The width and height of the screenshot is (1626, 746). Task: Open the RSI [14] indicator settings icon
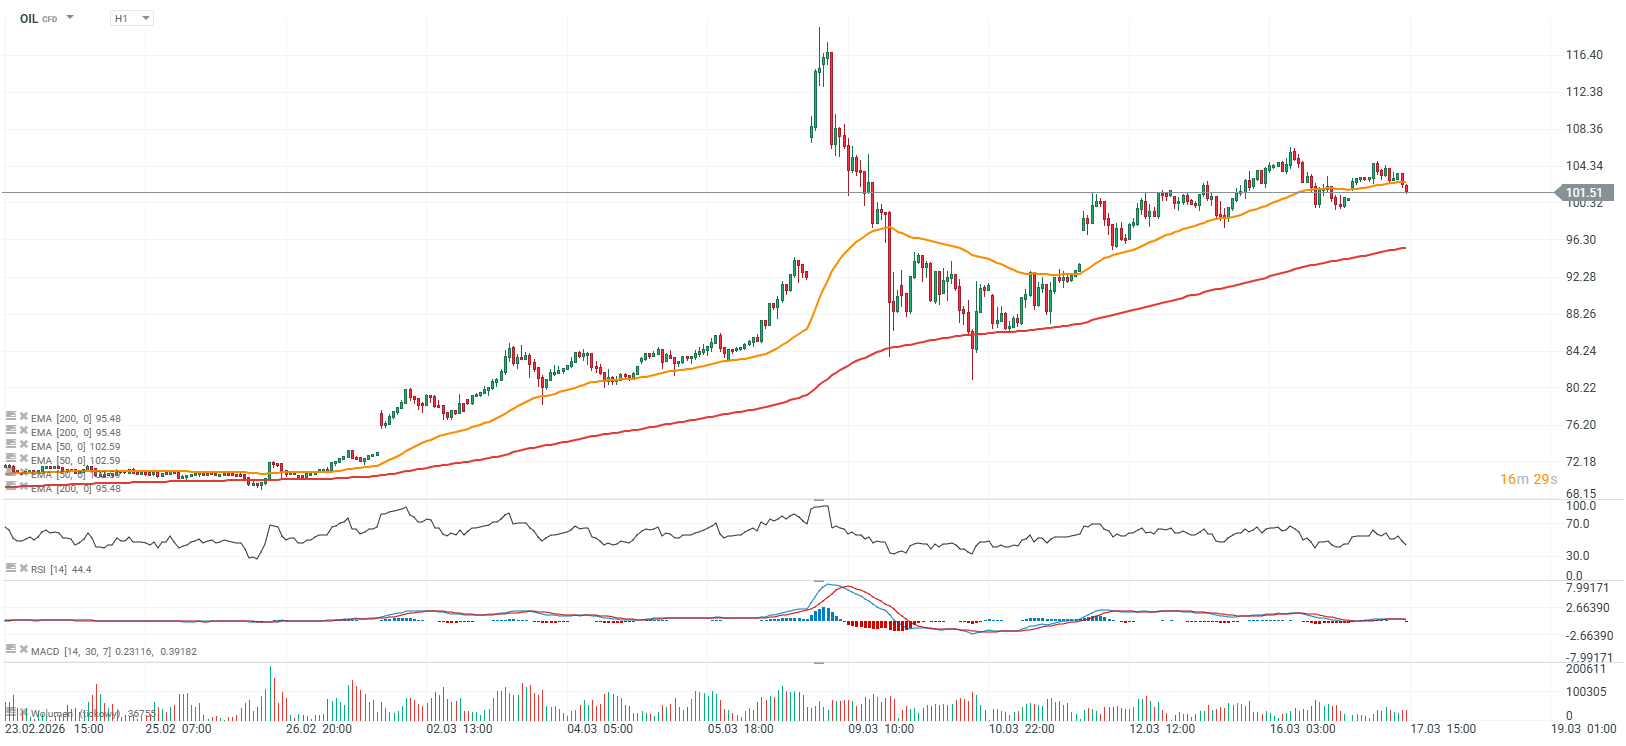point(10,568)
